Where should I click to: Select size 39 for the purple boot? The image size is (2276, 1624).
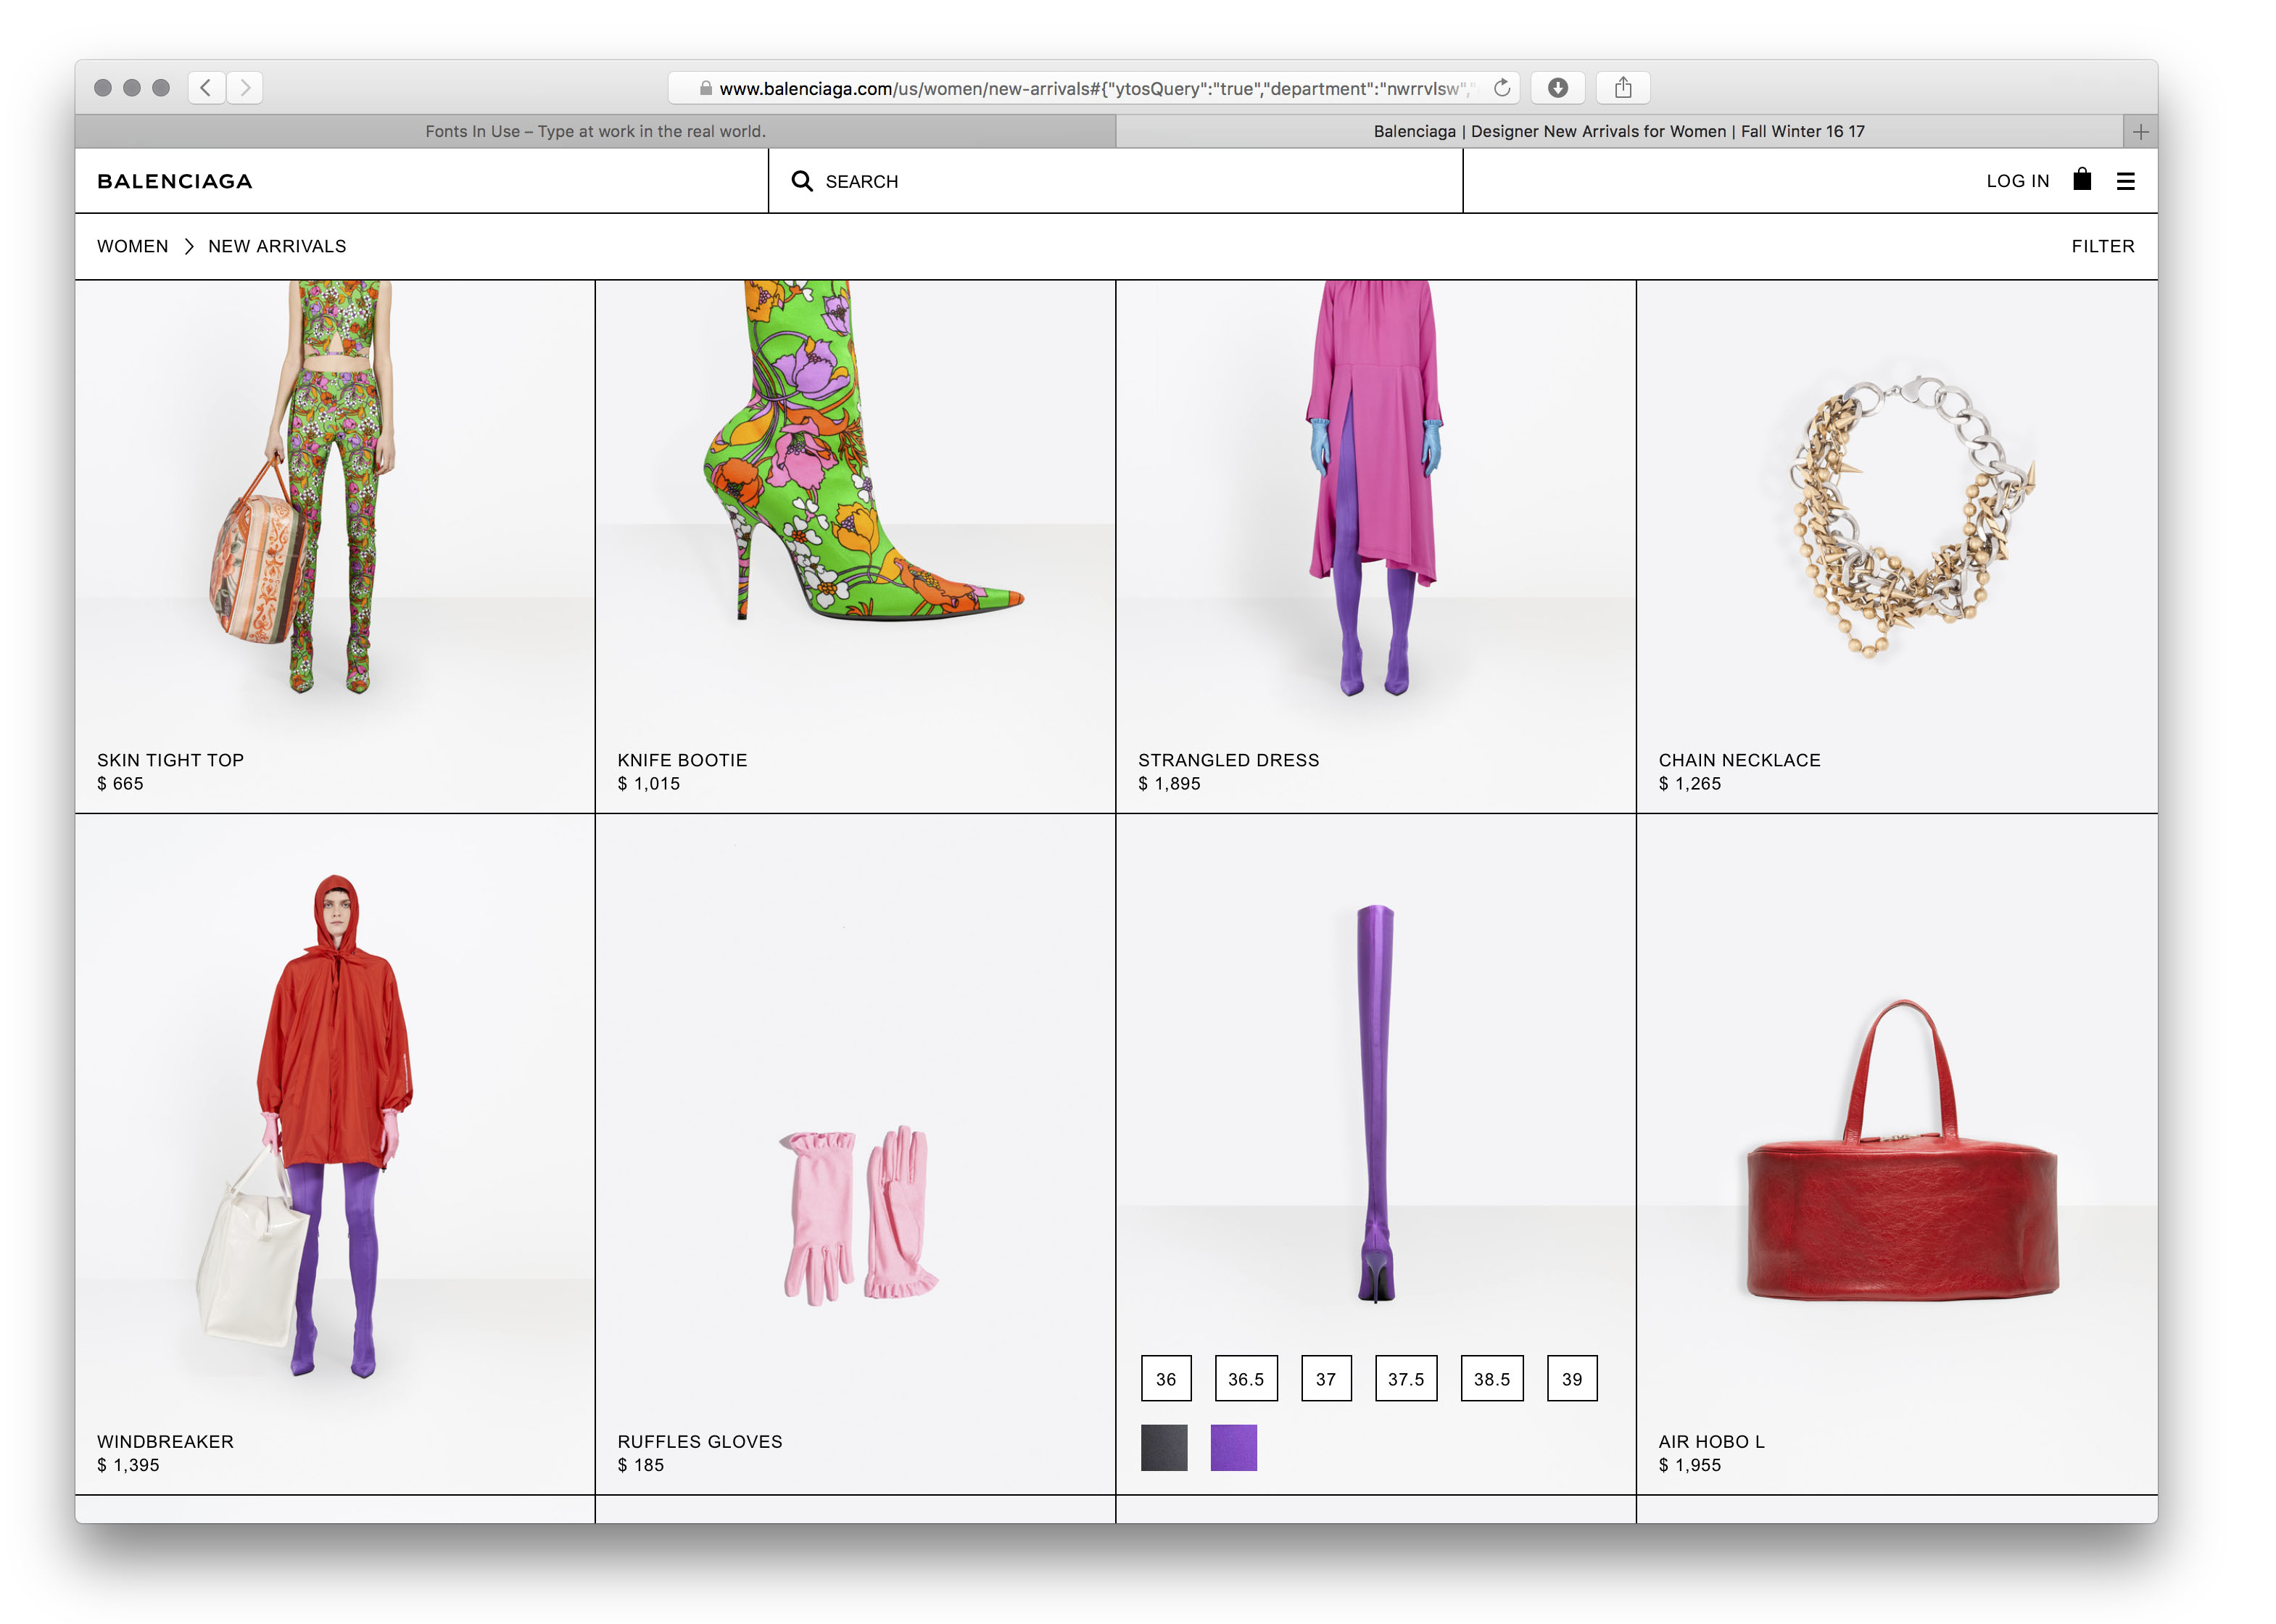pos(1571,1379)
